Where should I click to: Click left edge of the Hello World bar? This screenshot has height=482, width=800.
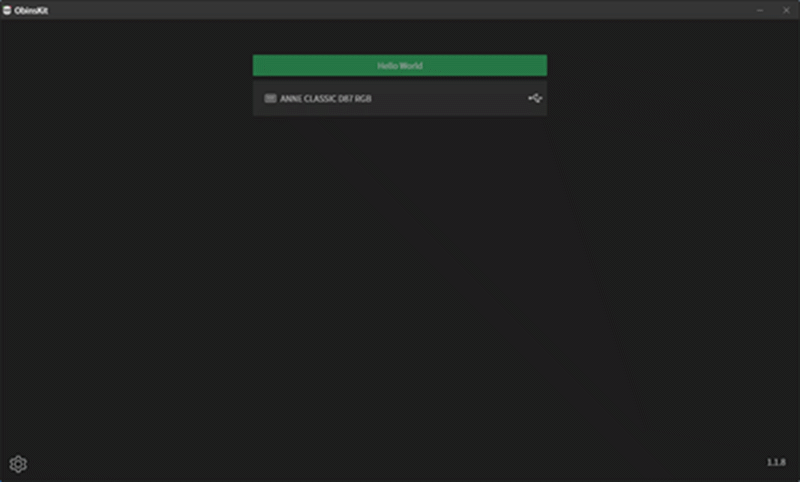pyautogui.click(x=258, y=65)
